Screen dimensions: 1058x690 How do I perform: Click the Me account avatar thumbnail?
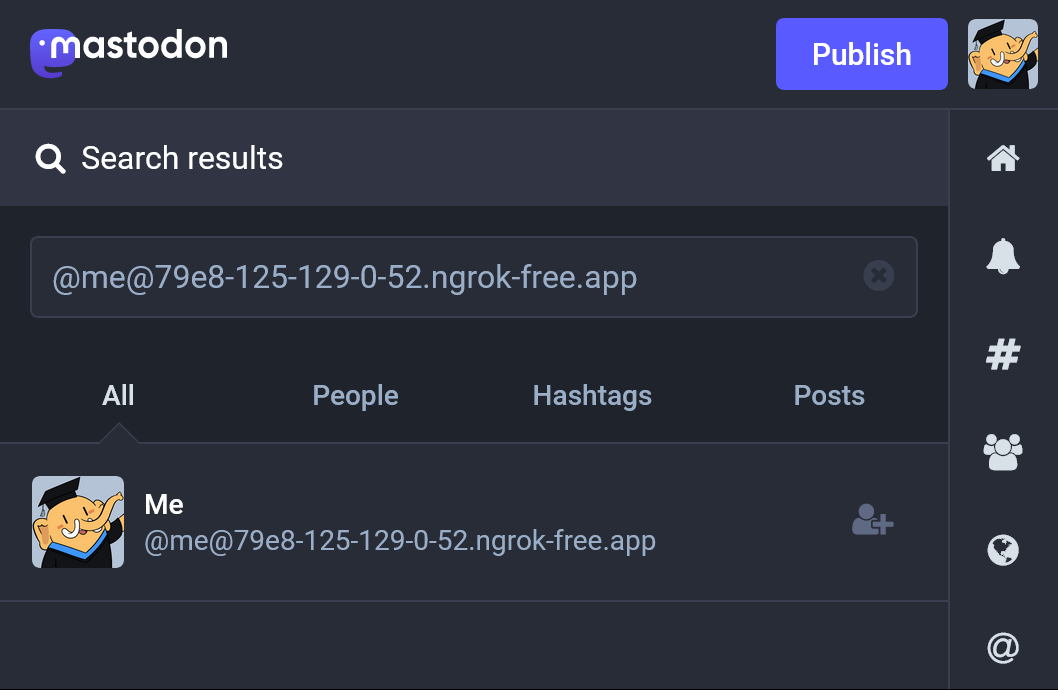pos(78,521)
